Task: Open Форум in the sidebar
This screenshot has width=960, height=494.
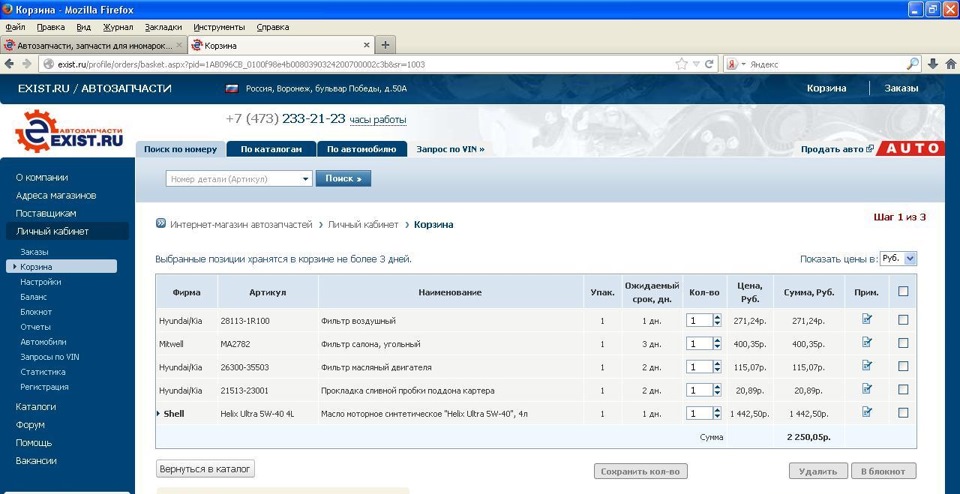Action: click(x=30, y=425)
